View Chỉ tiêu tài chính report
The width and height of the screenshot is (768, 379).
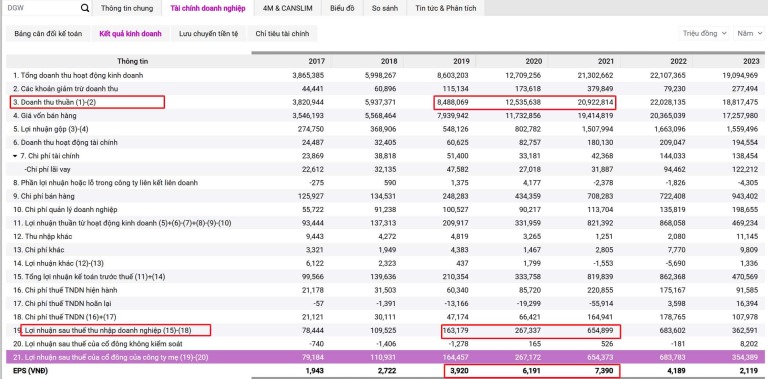pos(282,34)
